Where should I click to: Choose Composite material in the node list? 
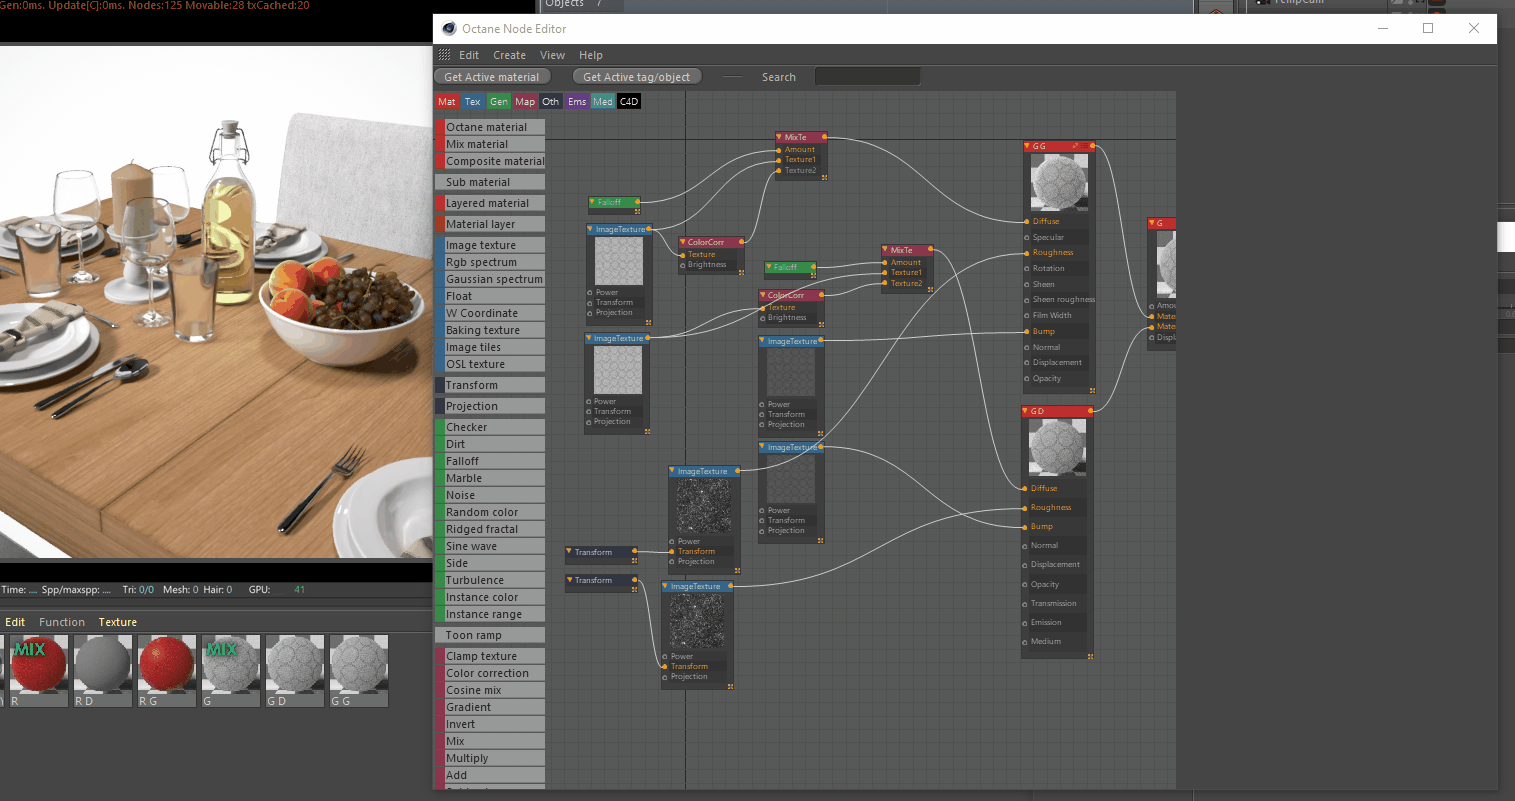490,161
